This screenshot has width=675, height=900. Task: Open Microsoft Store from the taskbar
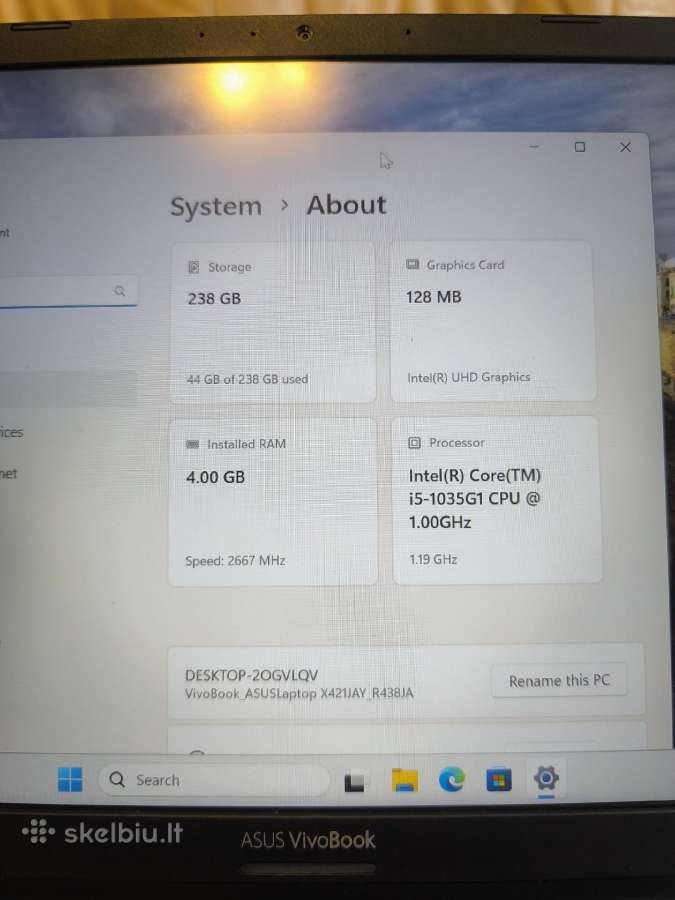pyautogui.click(x=498, y=780)
